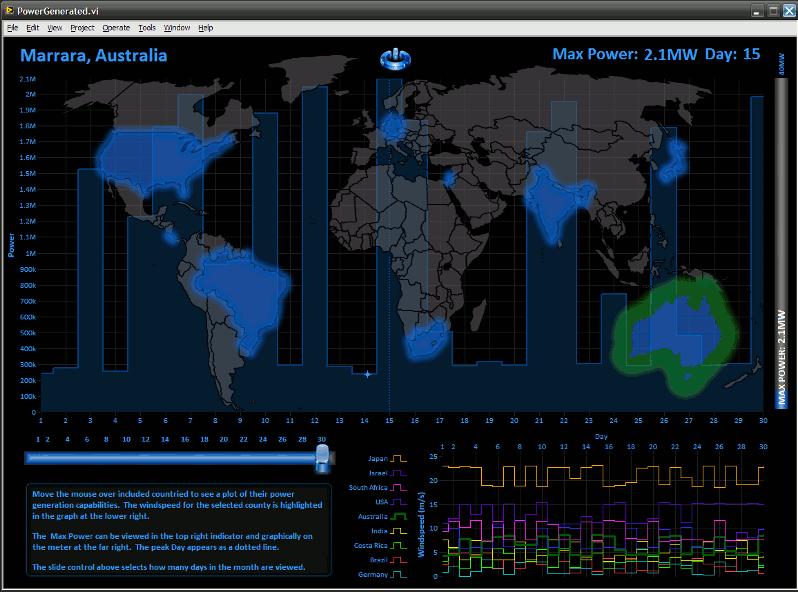Image resolution: width=798 pixels, height=592 pixels.
Task: Click the instruction text box
Action: pos(179,530)
